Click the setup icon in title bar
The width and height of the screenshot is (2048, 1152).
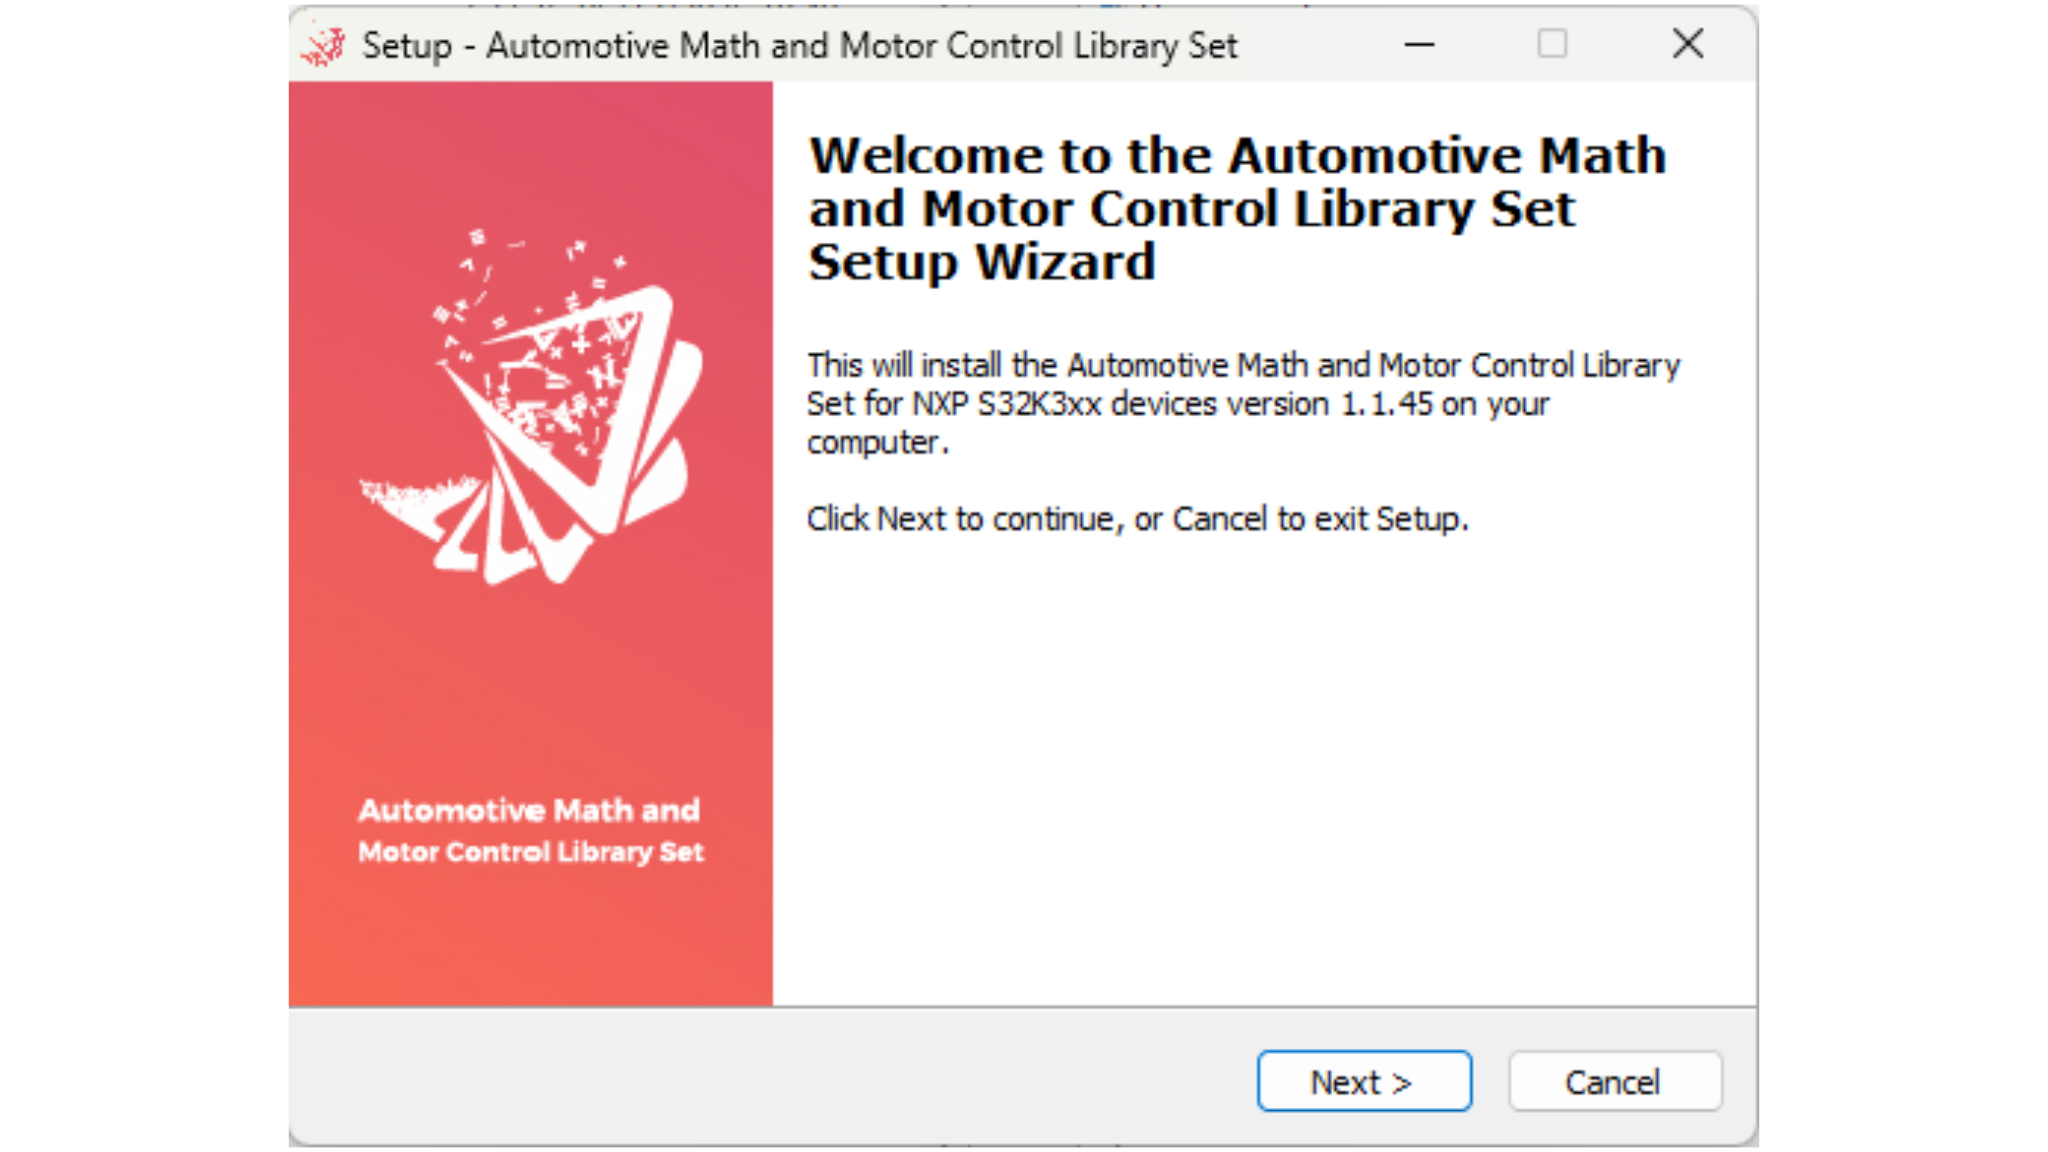324,46
